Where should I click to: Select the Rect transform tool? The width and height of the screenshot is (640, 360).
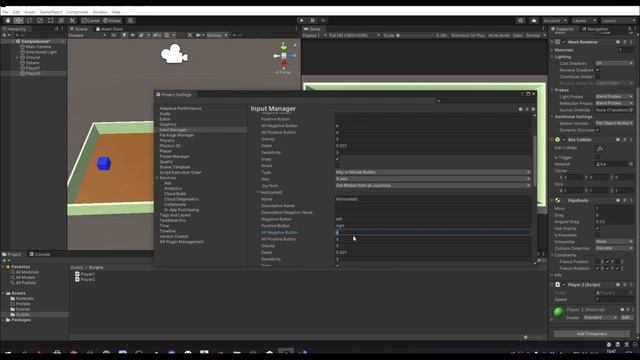click(51, 20)
